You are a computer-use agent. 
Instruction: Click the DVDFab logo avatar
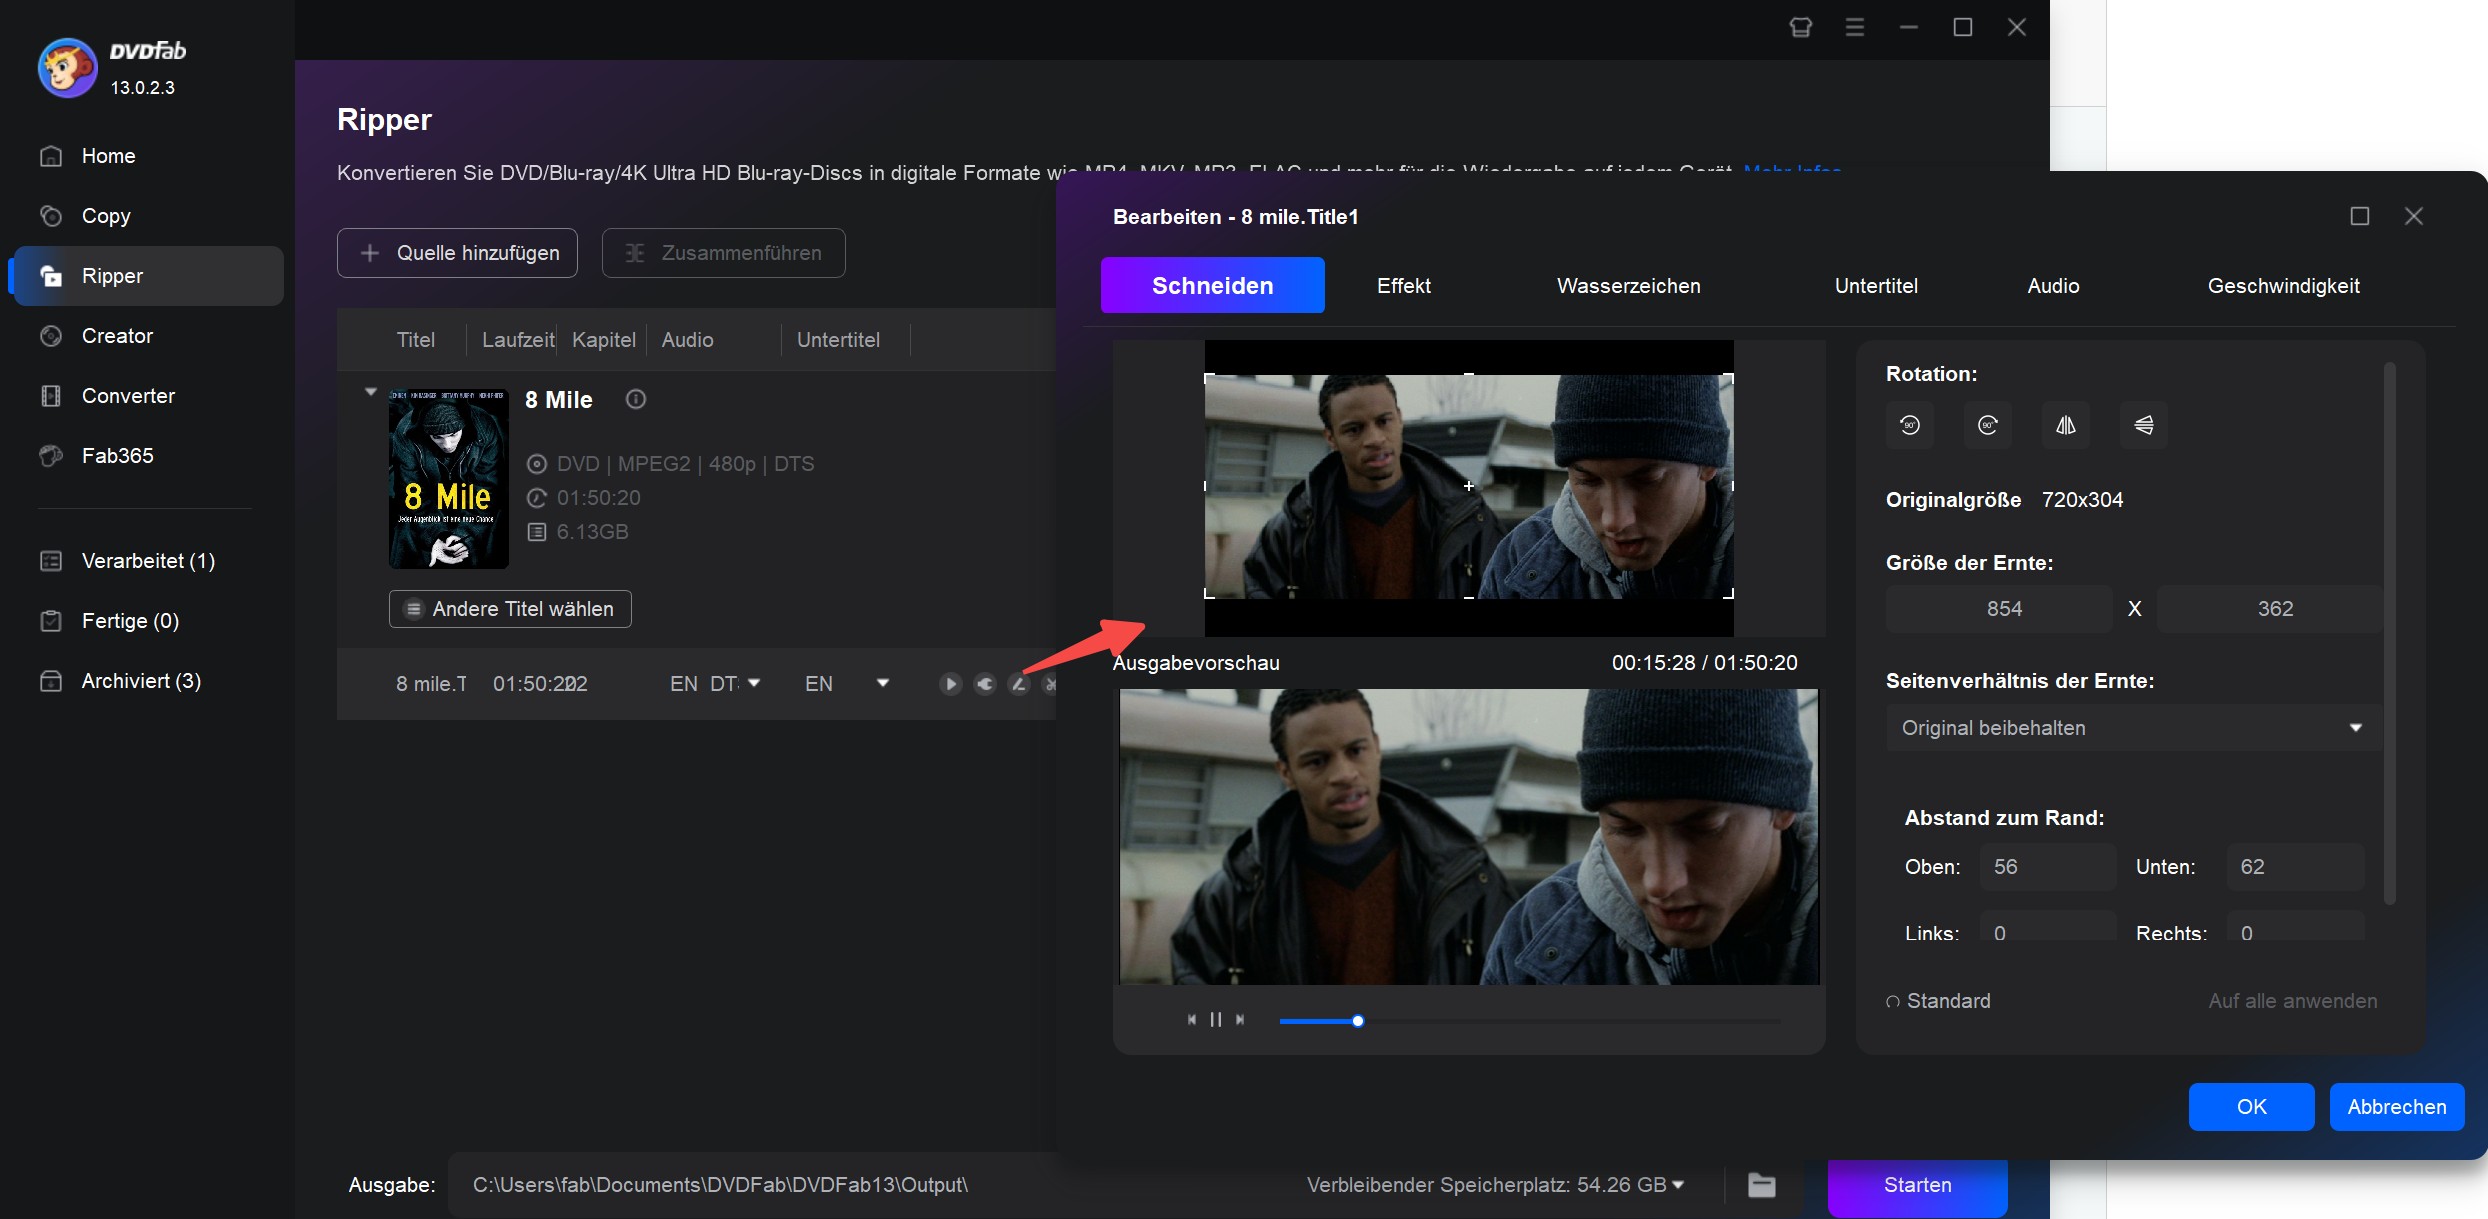pos(67,68)
